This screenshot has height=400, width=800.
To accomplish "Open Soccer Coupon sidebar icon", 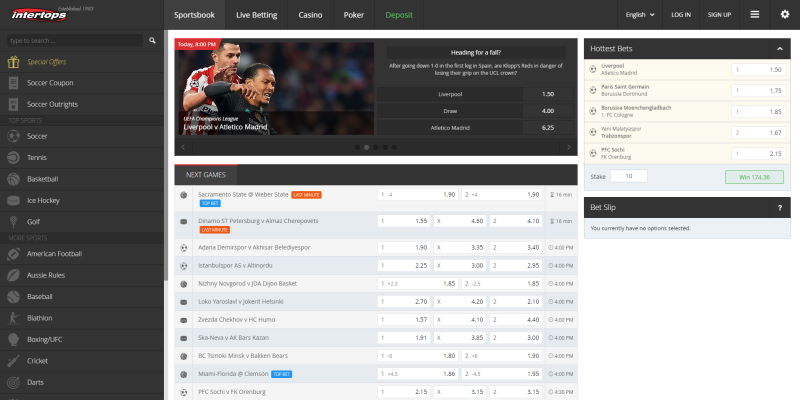I will [x=13, y=83].
